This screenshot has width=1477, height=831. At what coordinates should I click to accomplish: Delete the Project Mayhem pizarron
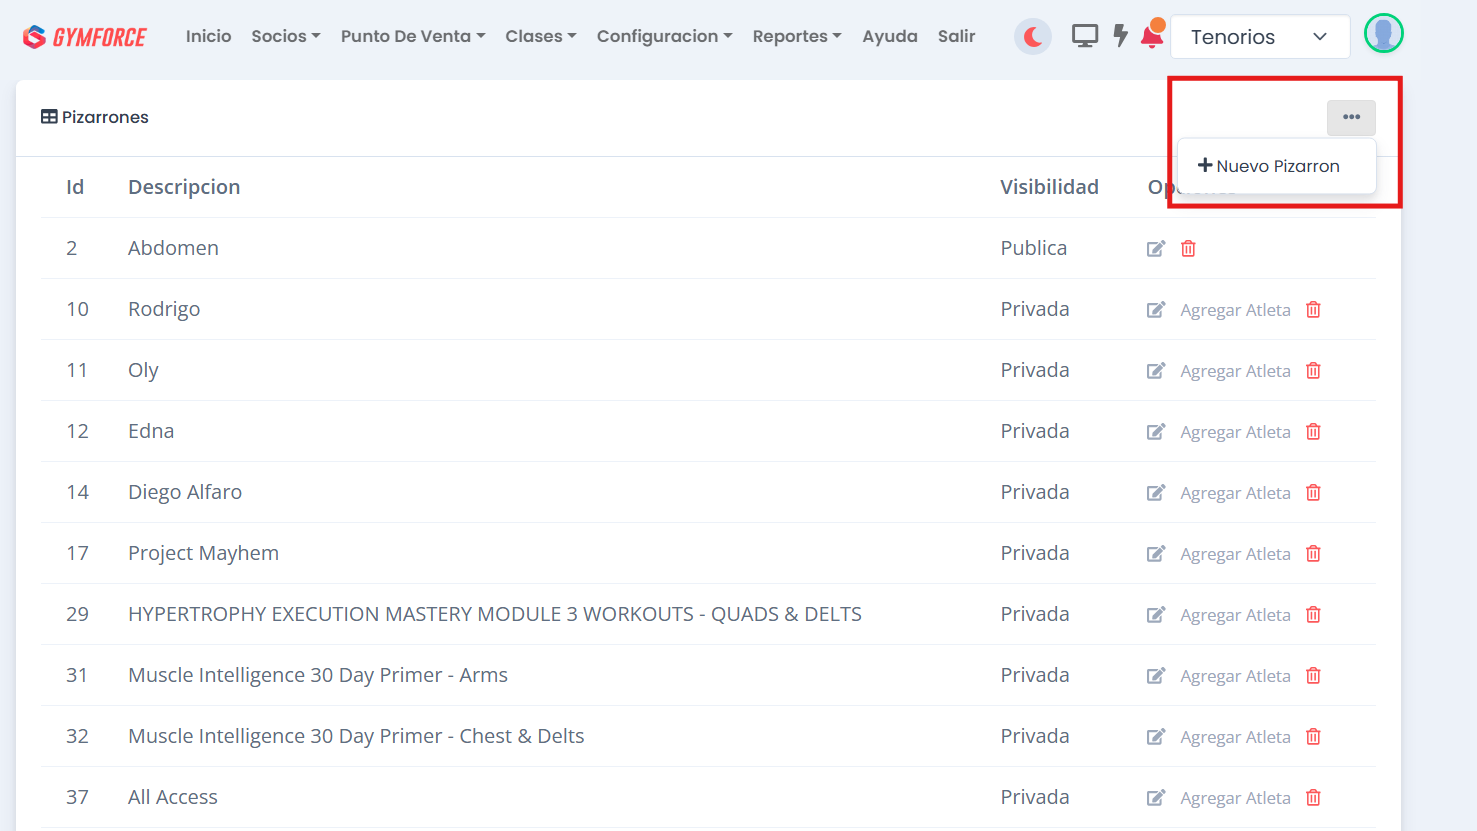tap(1313, 554)
